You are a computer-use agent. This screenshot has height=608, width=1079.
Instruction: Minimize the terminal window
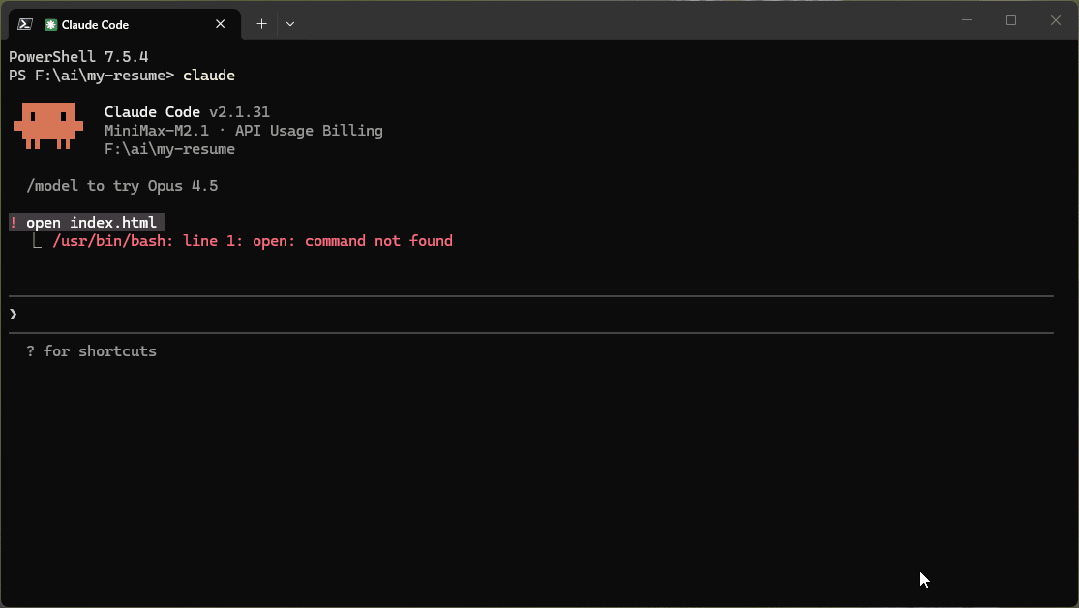click(967, 20)
